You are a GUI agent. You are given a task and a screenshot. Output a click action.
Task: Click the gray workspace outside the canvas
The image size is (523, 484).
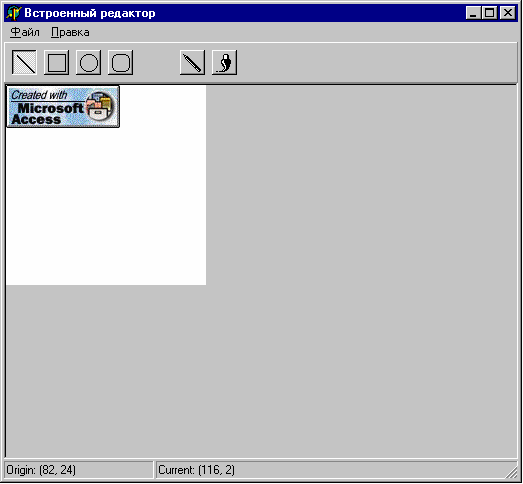pyautogui.click(x=360, y=267)
